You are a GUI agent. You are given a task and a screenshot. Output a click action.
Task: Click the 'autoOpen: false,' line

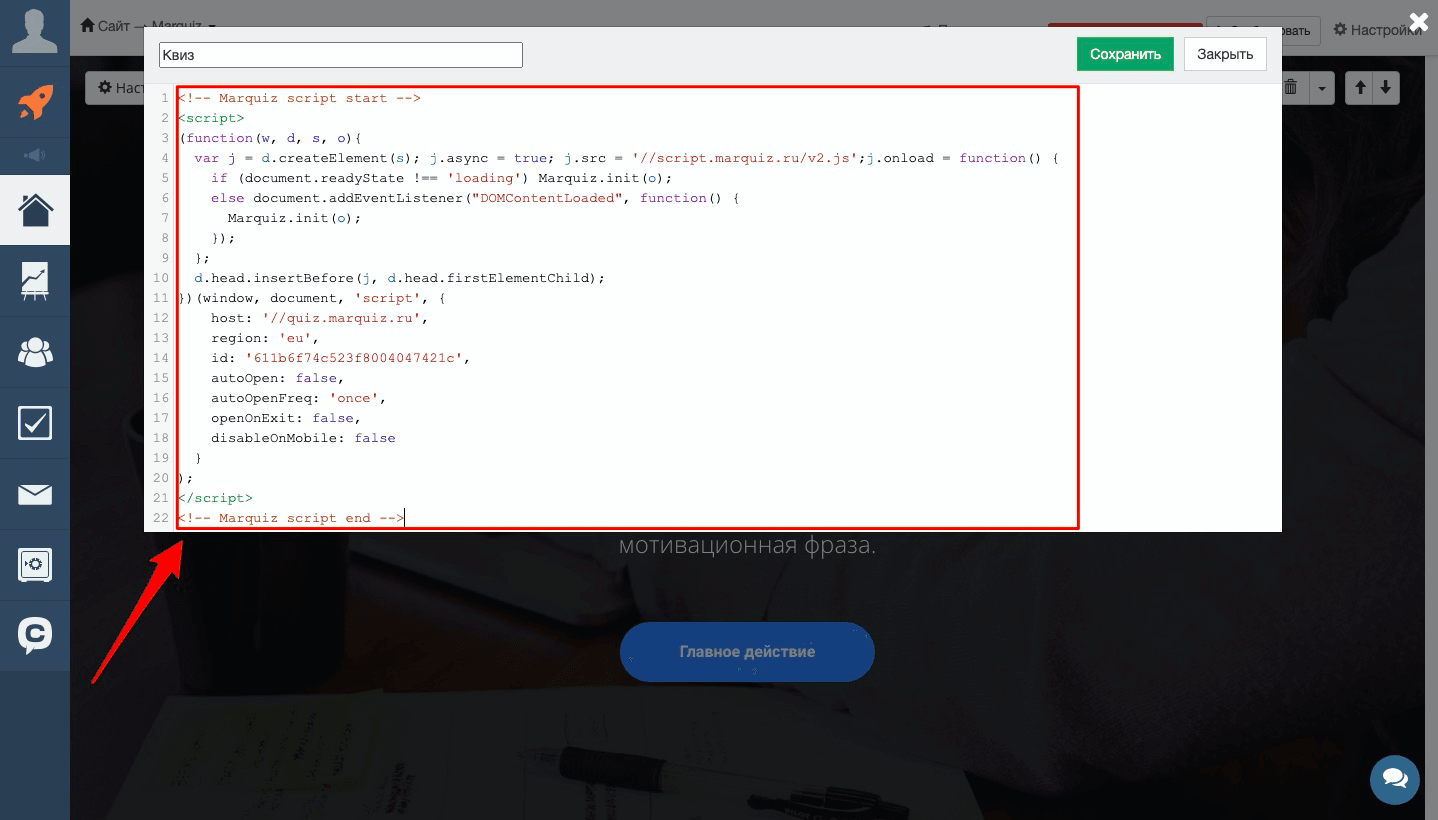tap(277, 378)
